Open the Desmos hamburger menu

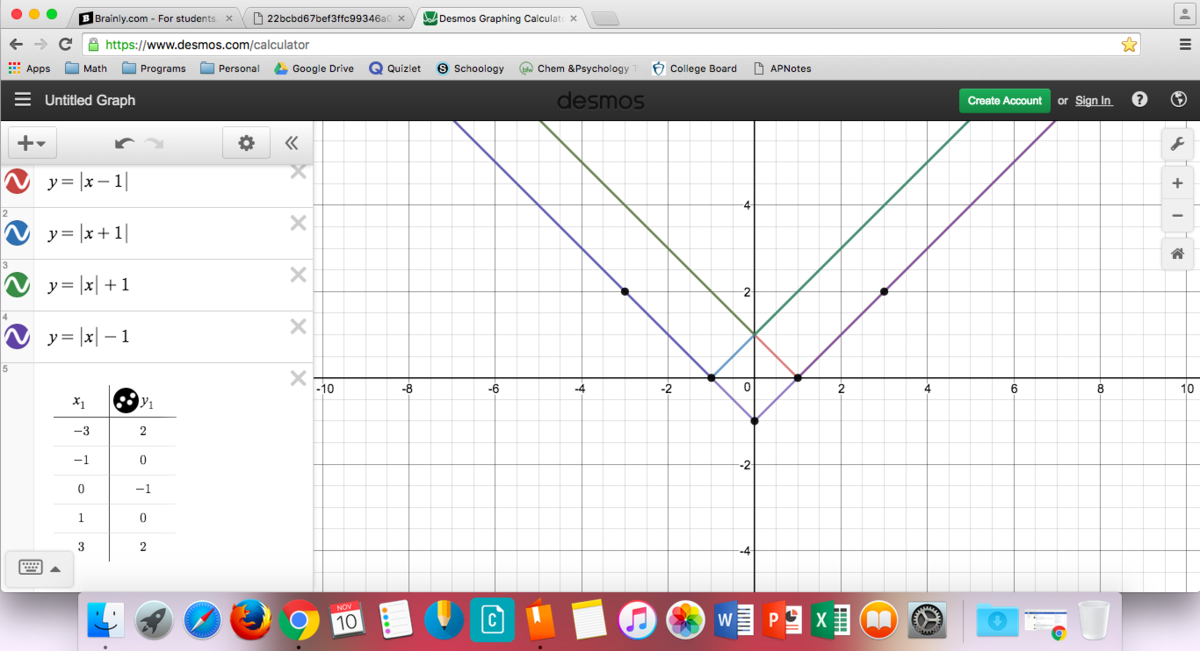(x=22, y=100)
